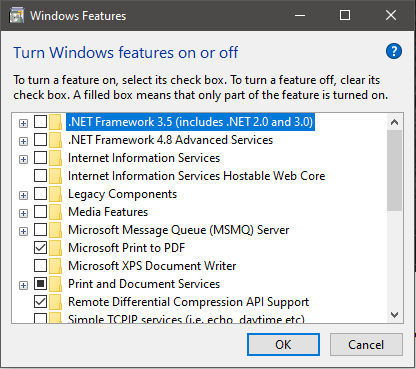Screen dimensions: 416x369
Task: Click folder icon beside Print and Document Services
Action: tap(55, 284)
